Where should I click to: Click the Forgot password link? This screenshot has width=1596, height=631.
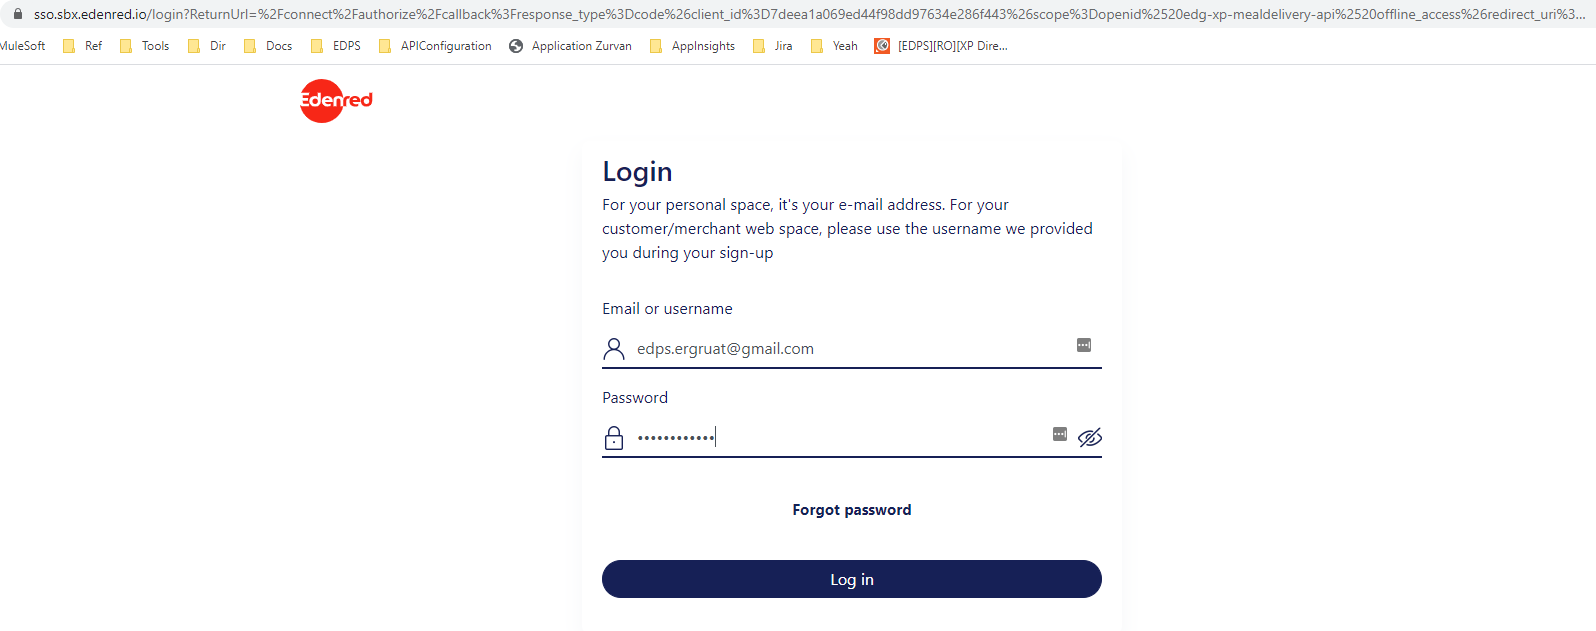851,509
